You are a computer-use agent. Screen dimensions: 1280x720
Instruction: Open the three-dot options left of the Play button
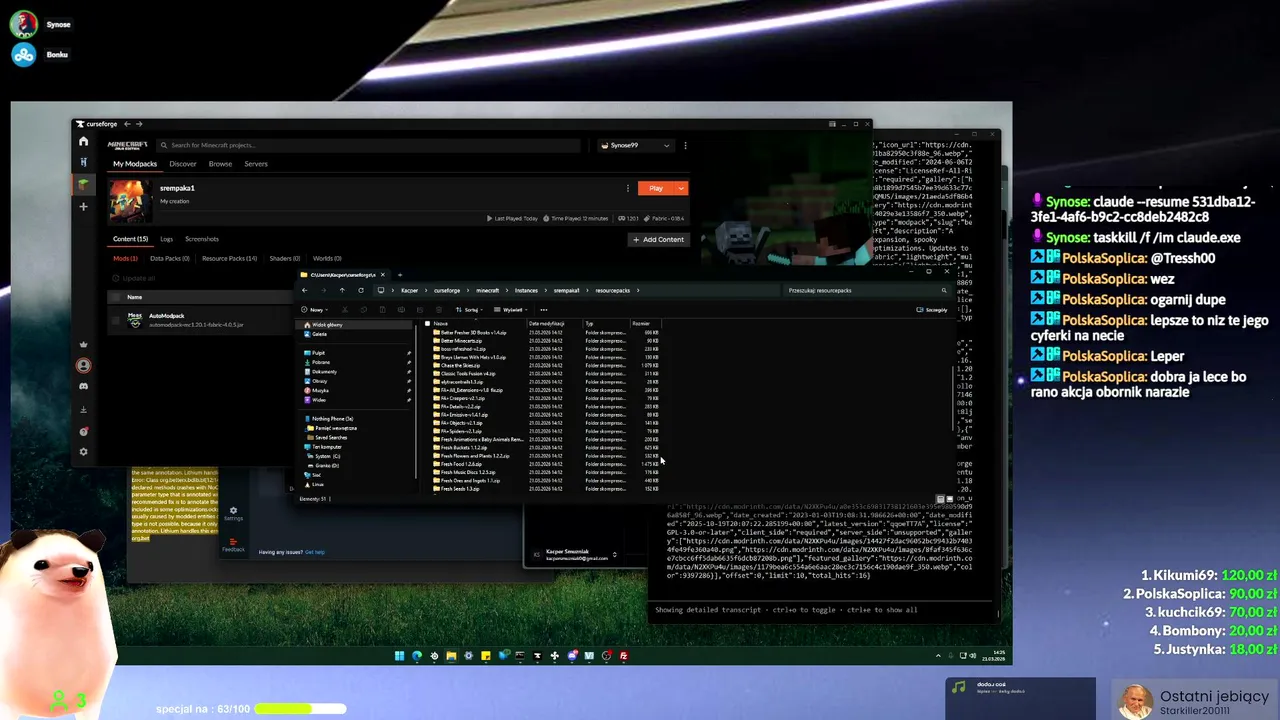pyautogui.click(x=628, y=188)
